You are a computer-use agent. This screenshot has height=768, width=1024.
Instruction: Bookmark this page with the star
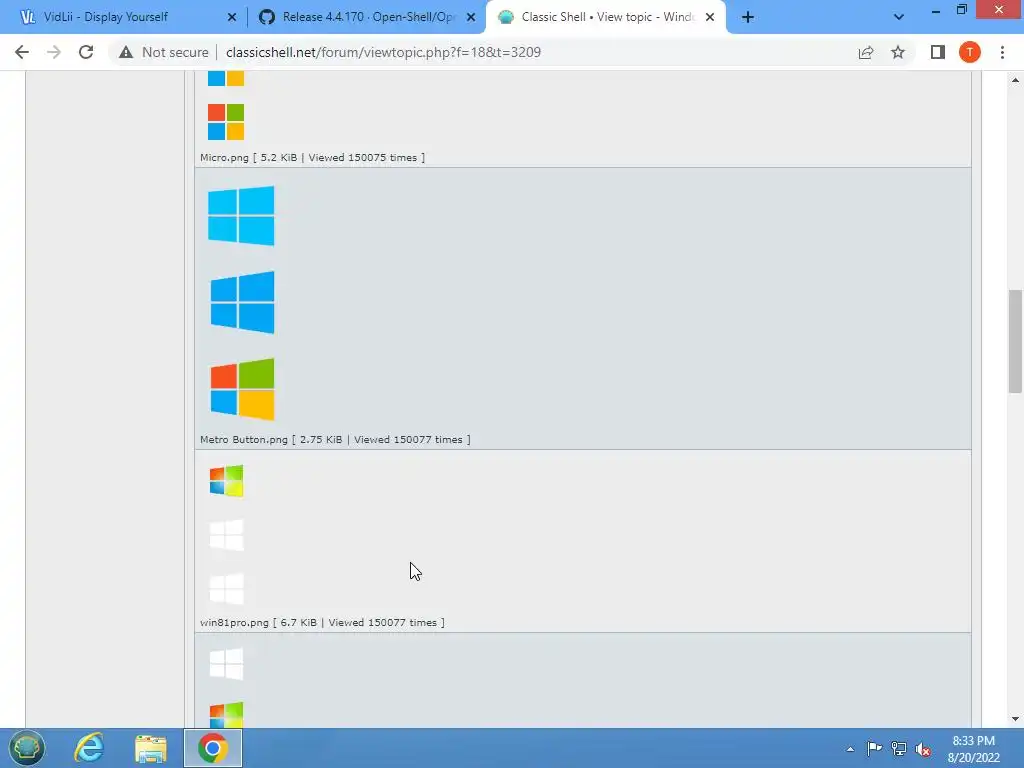898,52
